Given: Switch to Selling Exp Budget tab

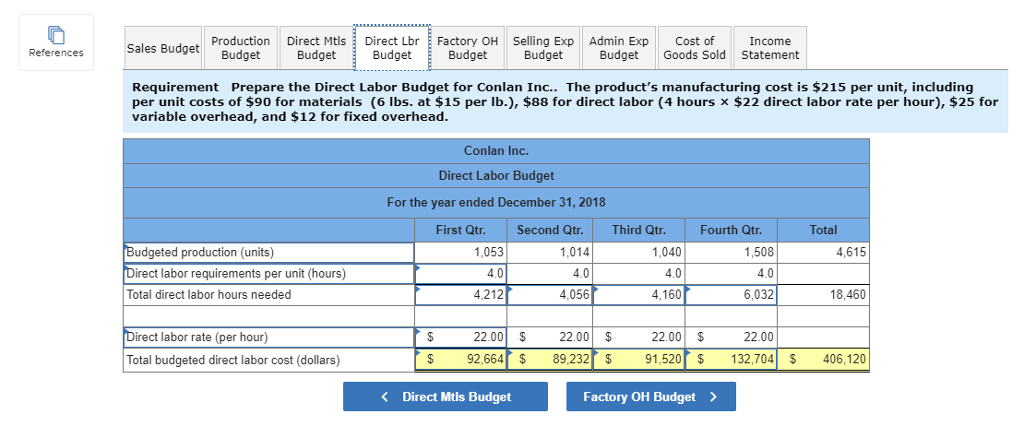Looking at the screenshot, I should (543, 48).
